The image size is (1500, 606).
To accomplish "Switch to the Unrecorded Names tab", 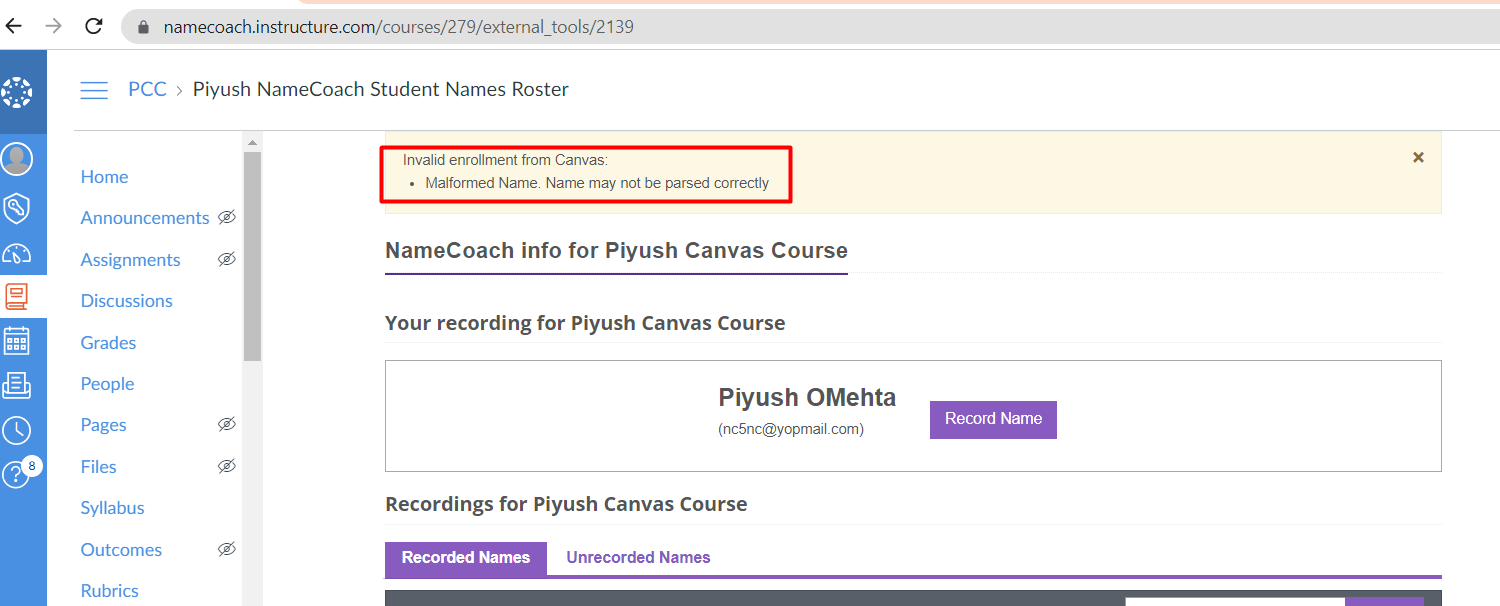I will point(638,558).
